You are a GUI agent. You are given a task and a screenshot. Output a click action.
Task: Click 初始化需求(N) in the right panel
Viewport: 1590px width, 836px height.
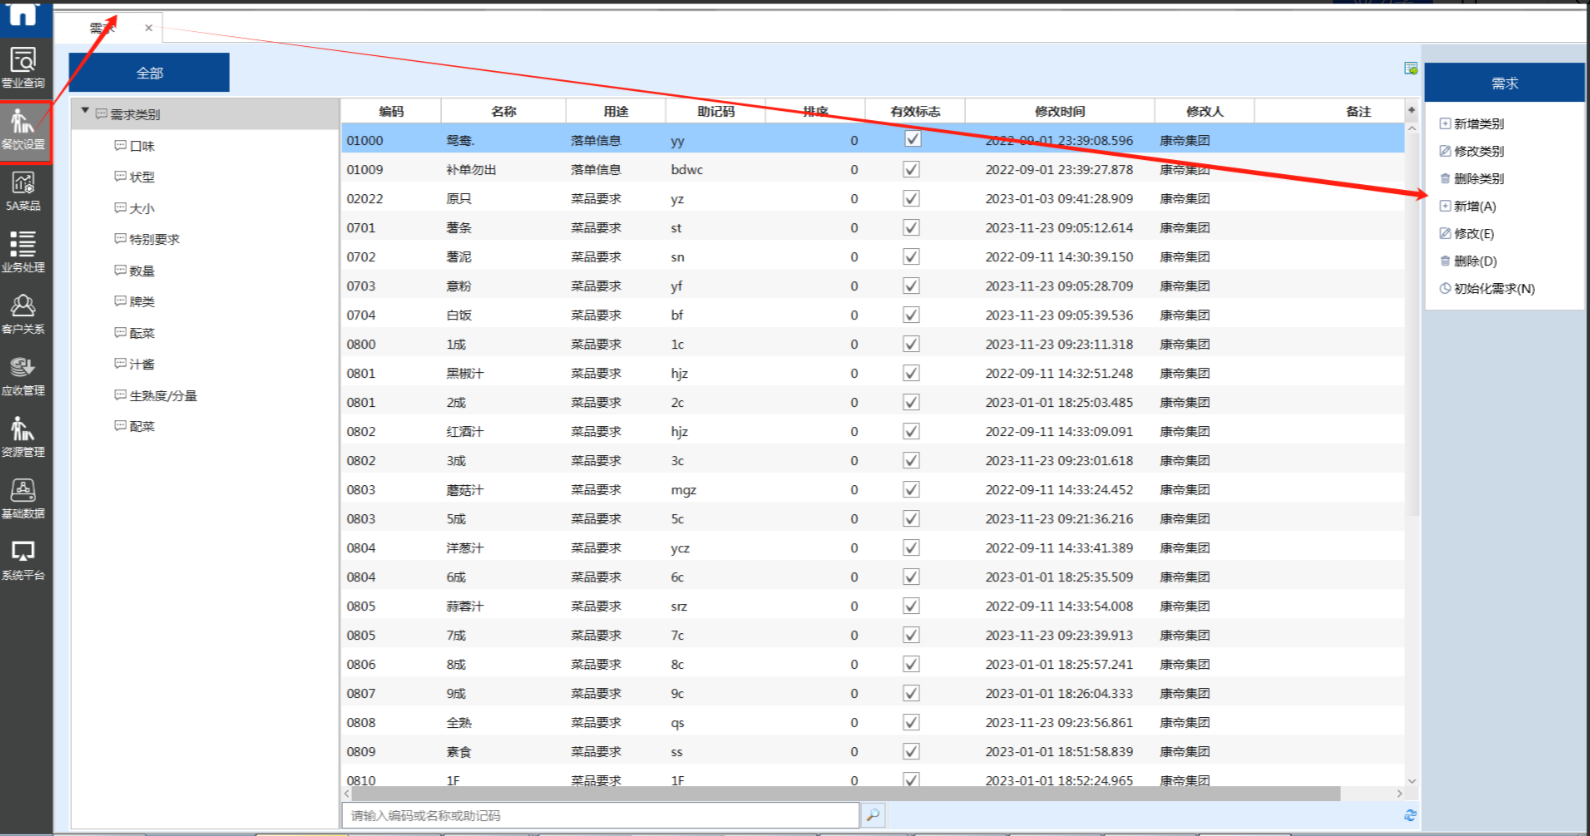[1493, 289]
